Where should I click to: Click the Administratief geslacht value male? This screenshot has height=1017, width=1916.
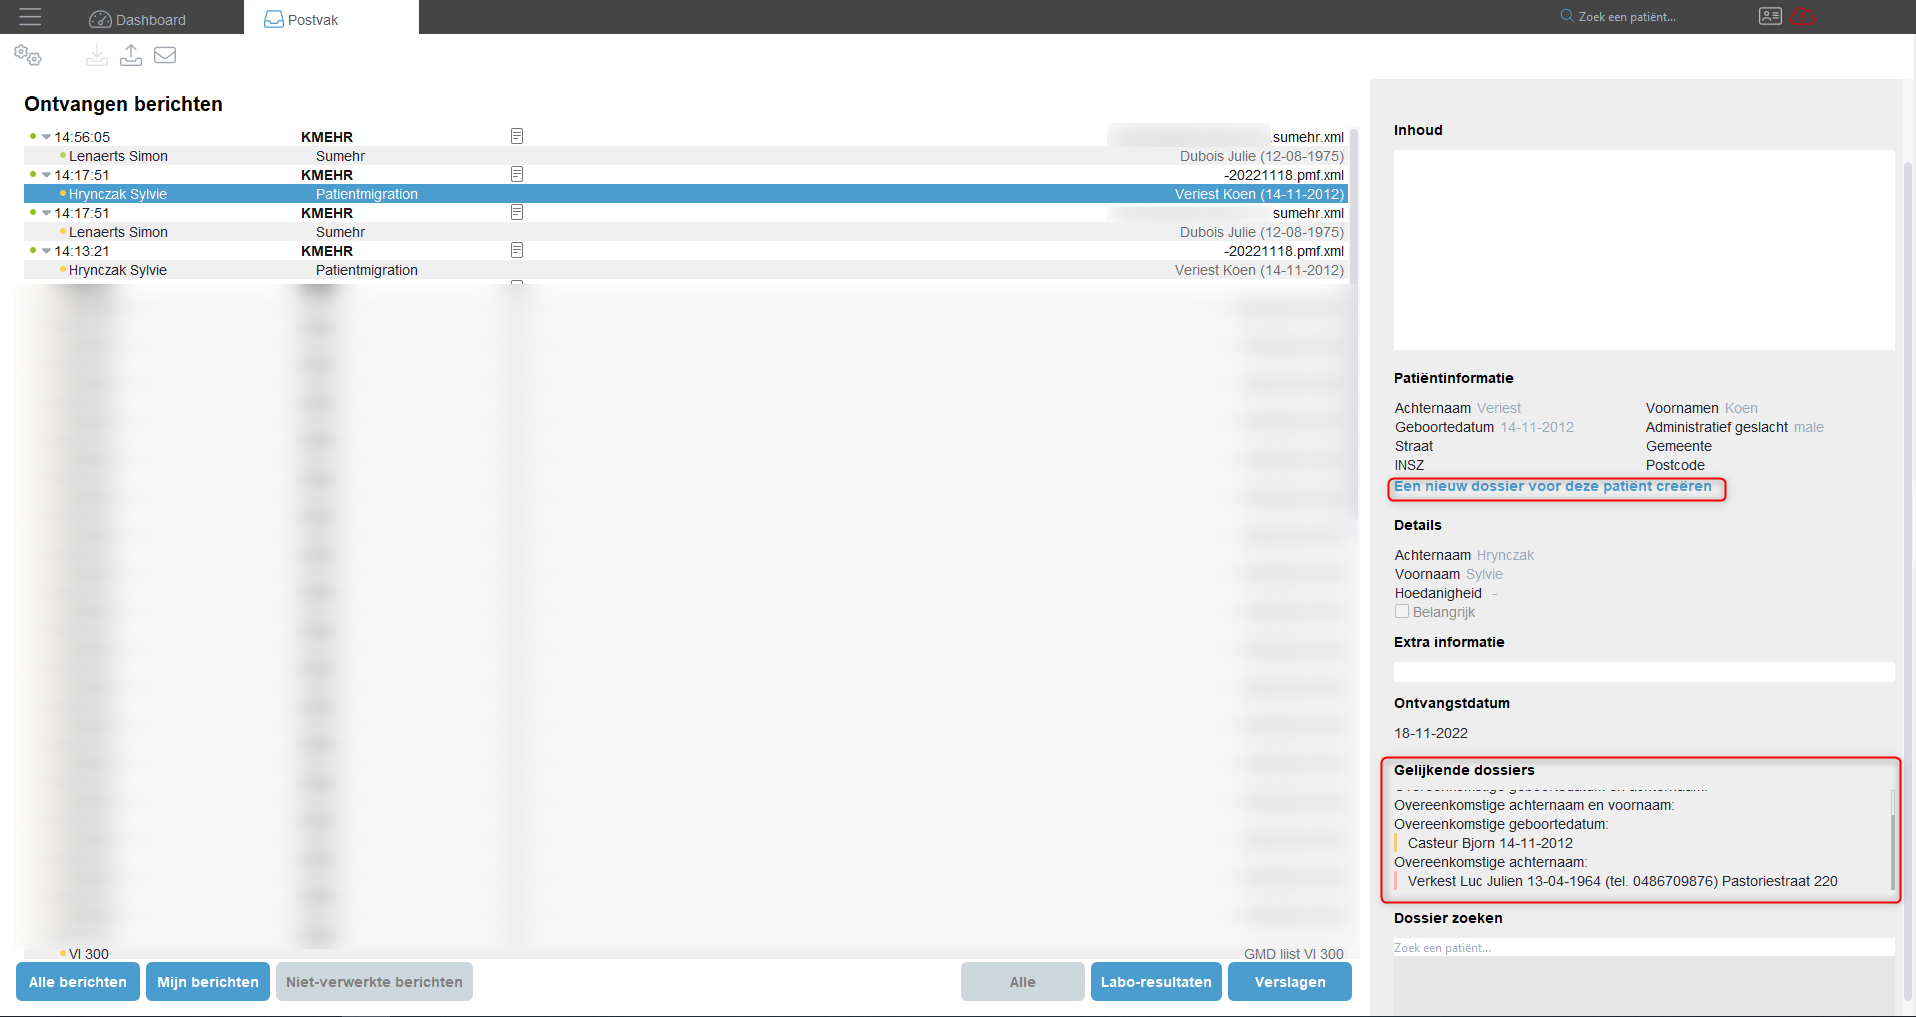tap(1808, 427)
